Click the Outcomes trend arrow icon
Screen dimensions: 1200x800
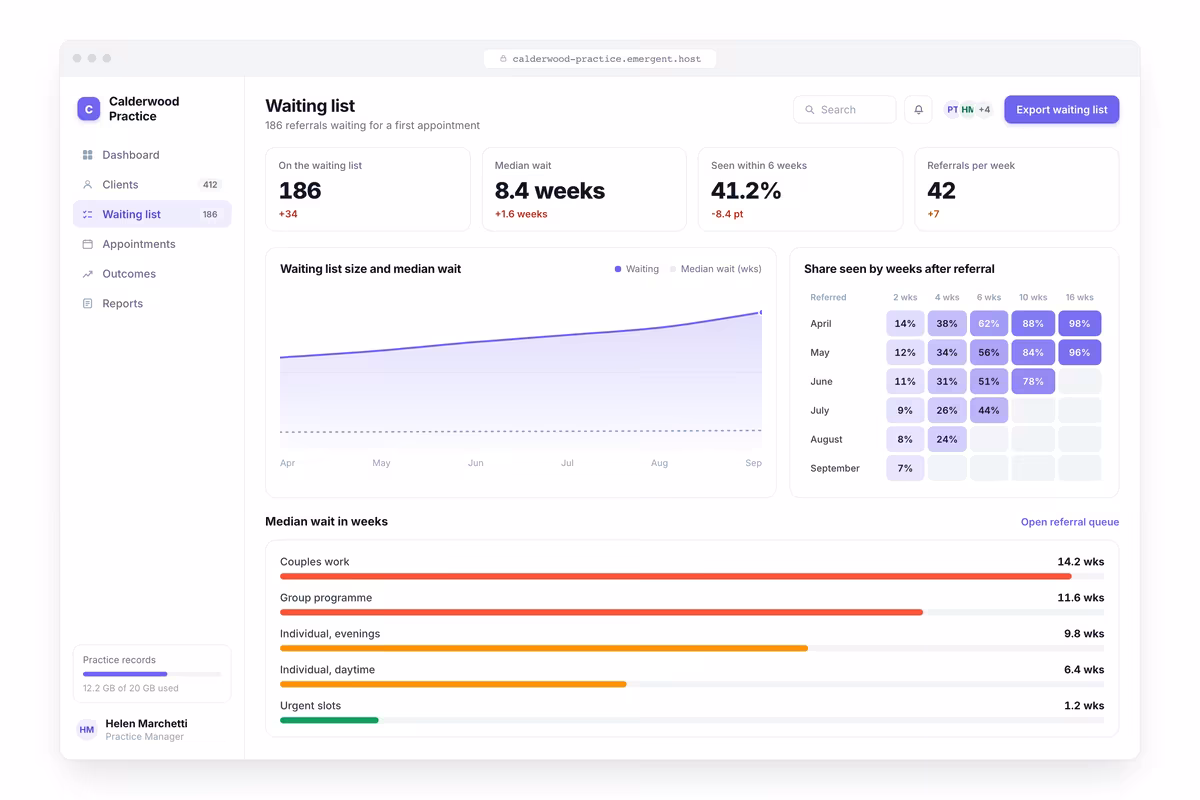tap(87, 274)
